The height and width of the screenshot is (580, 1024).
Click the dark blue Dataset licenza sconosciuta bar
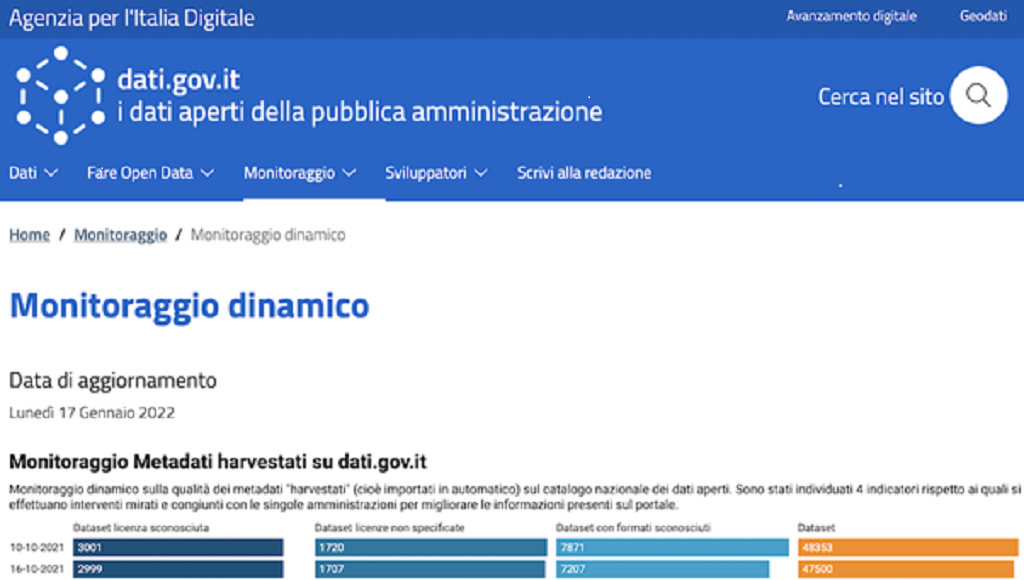pyautogui.click(x=180, y=546)
